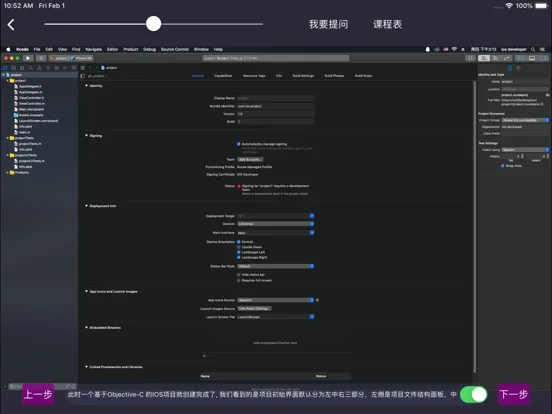Select the Standard editor button

coord(484,58)
